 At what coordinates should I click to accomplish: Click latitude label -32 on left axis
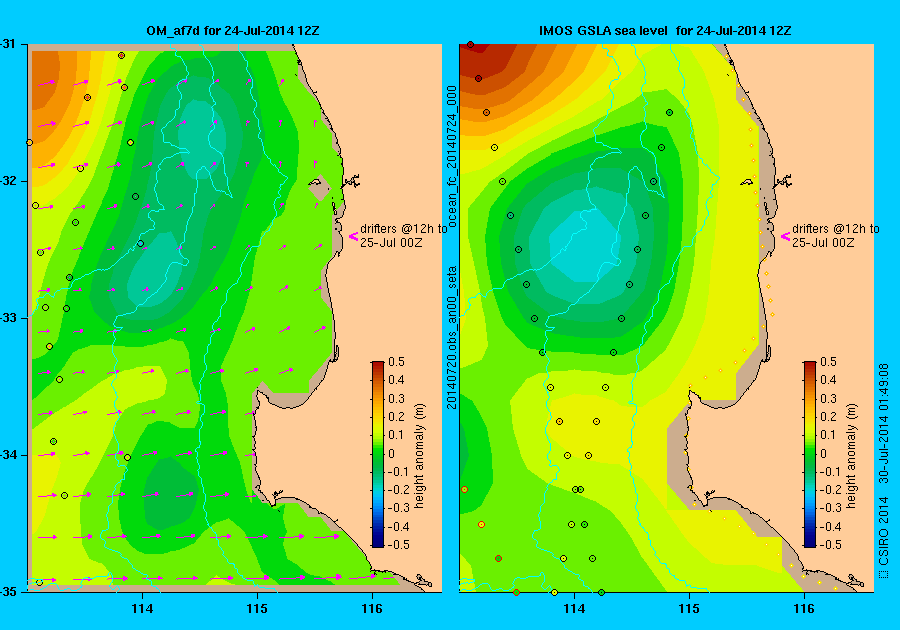coord(8,181)
